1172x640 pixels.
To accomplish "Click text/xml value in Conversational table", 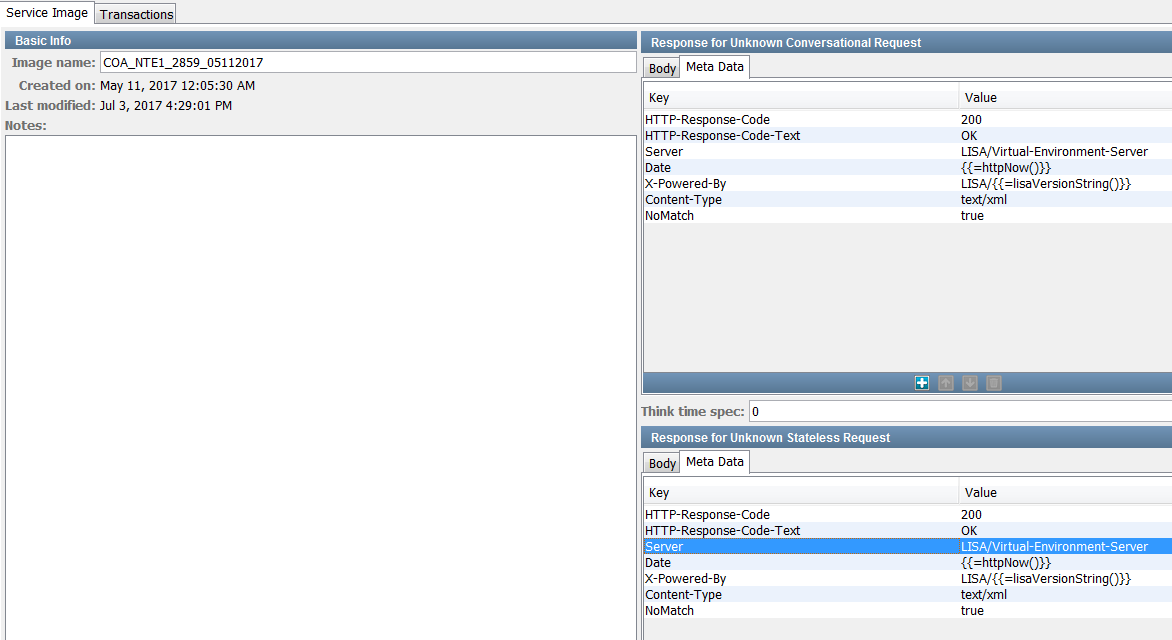I will (x=984, y=200).
